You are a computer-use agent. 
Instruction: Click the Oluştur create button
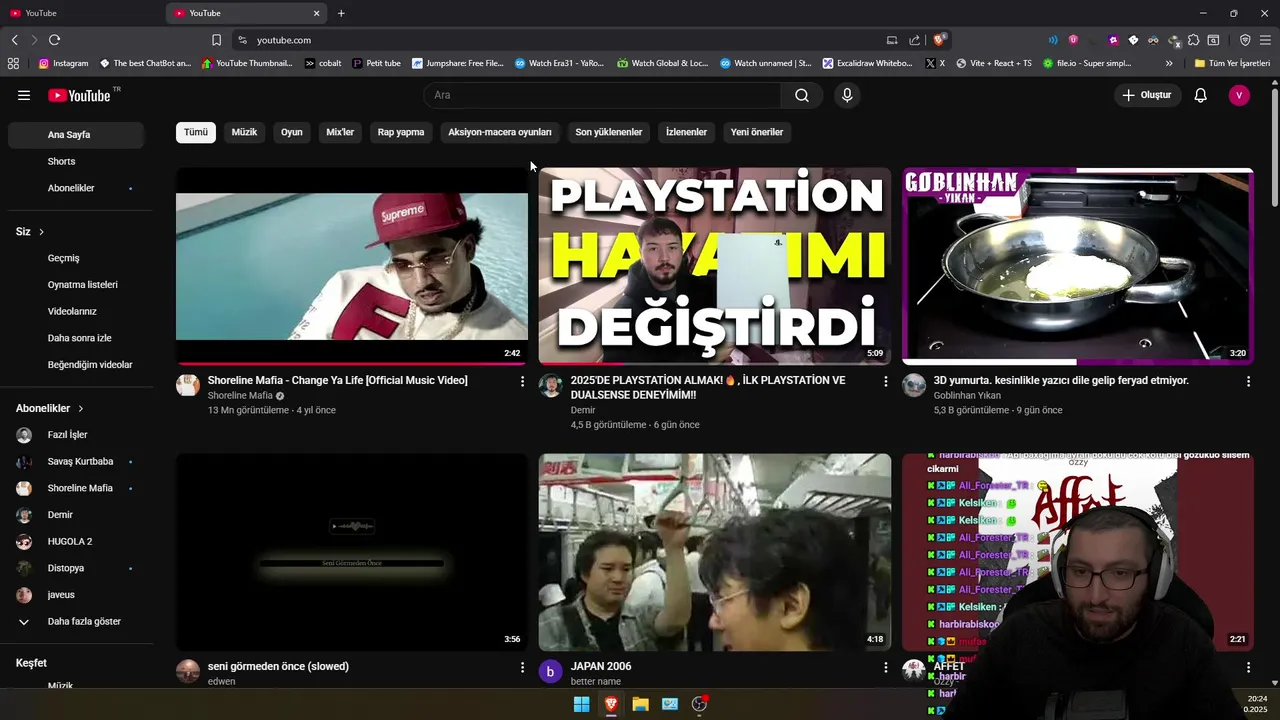pos(1147,95)
